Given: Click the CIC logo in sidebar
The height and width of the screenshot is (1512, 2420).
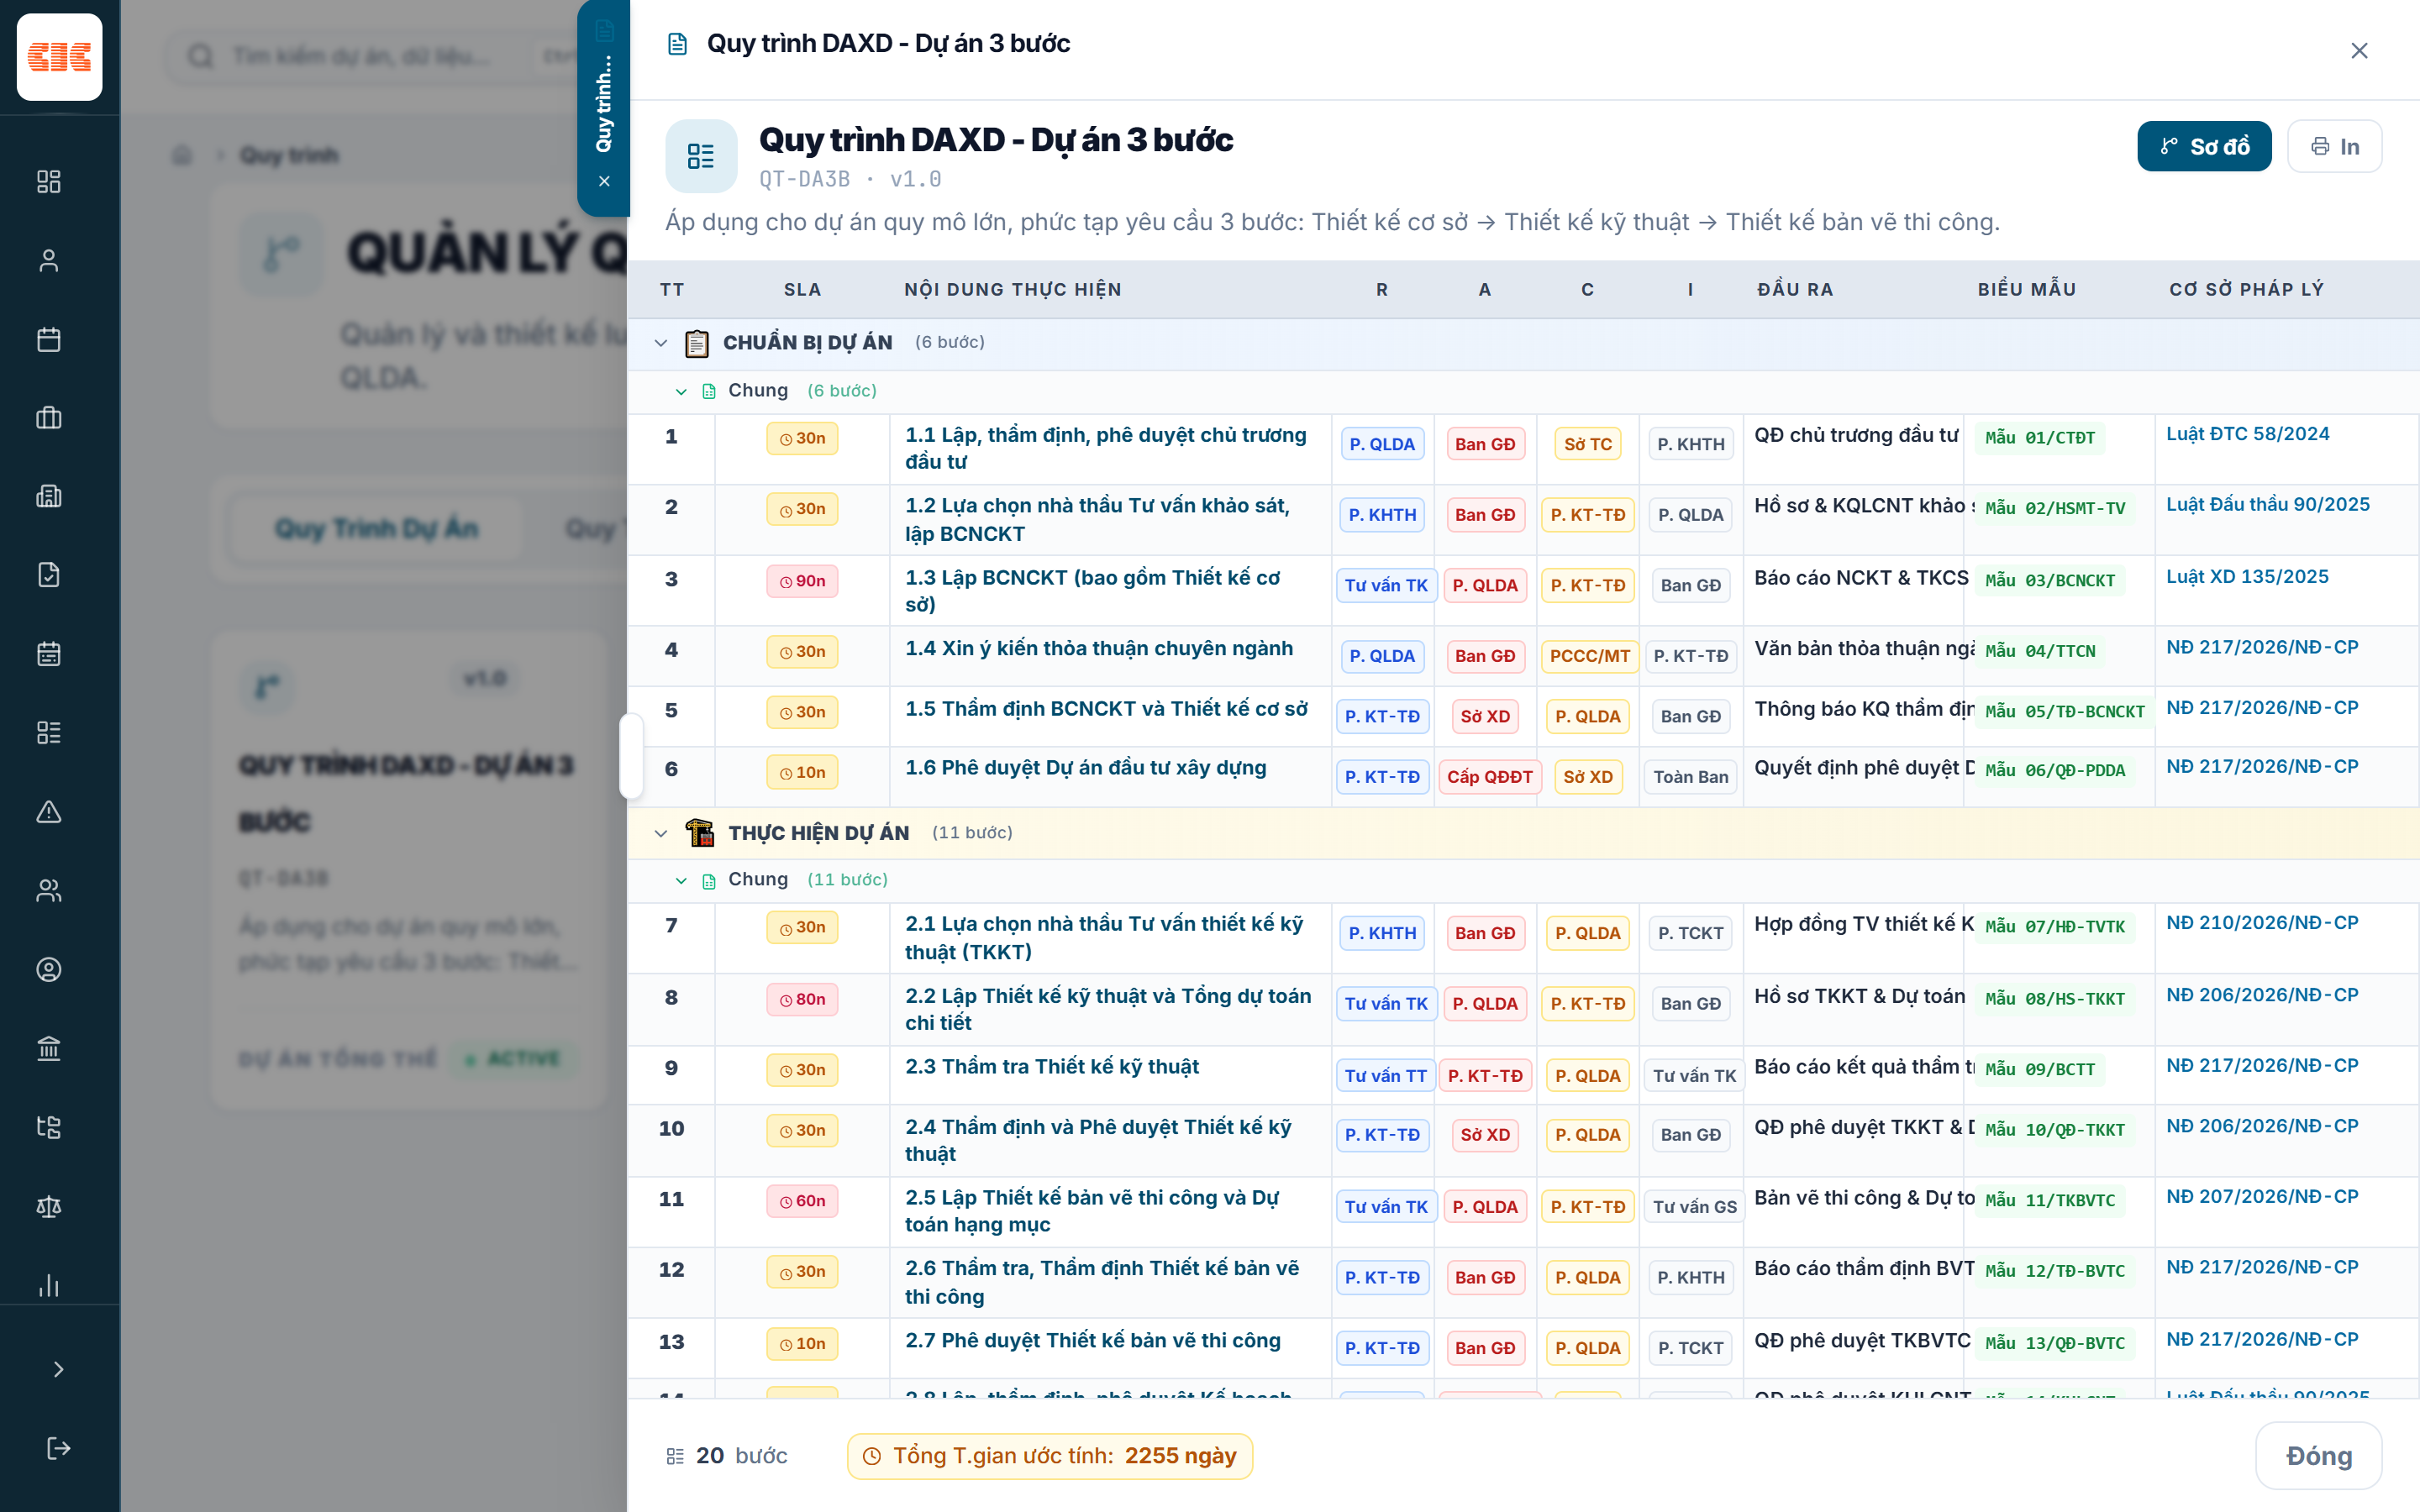Looking at the screenshot, I should pos(59,57).
